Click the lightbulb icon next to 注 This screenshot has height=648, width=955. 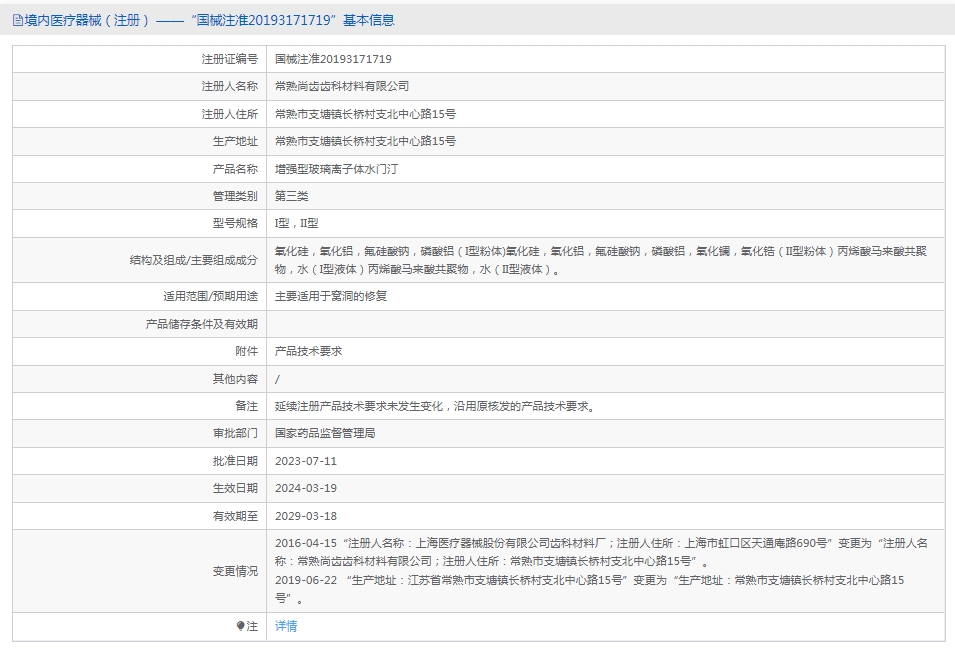pyautogui.click(x=241, y=626)
